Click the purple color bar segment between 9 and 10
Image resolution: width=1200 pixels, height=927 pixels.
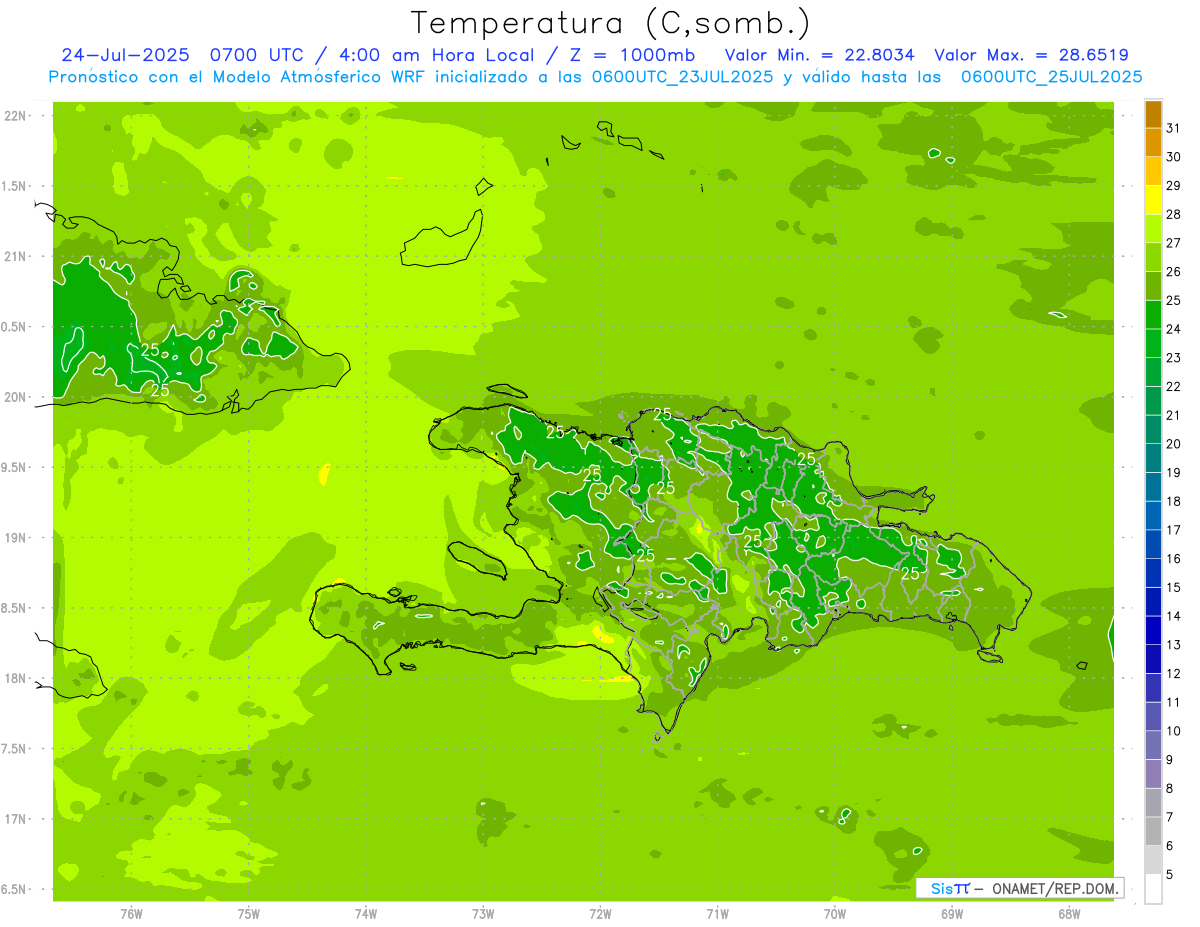[x=1153, y=745]
